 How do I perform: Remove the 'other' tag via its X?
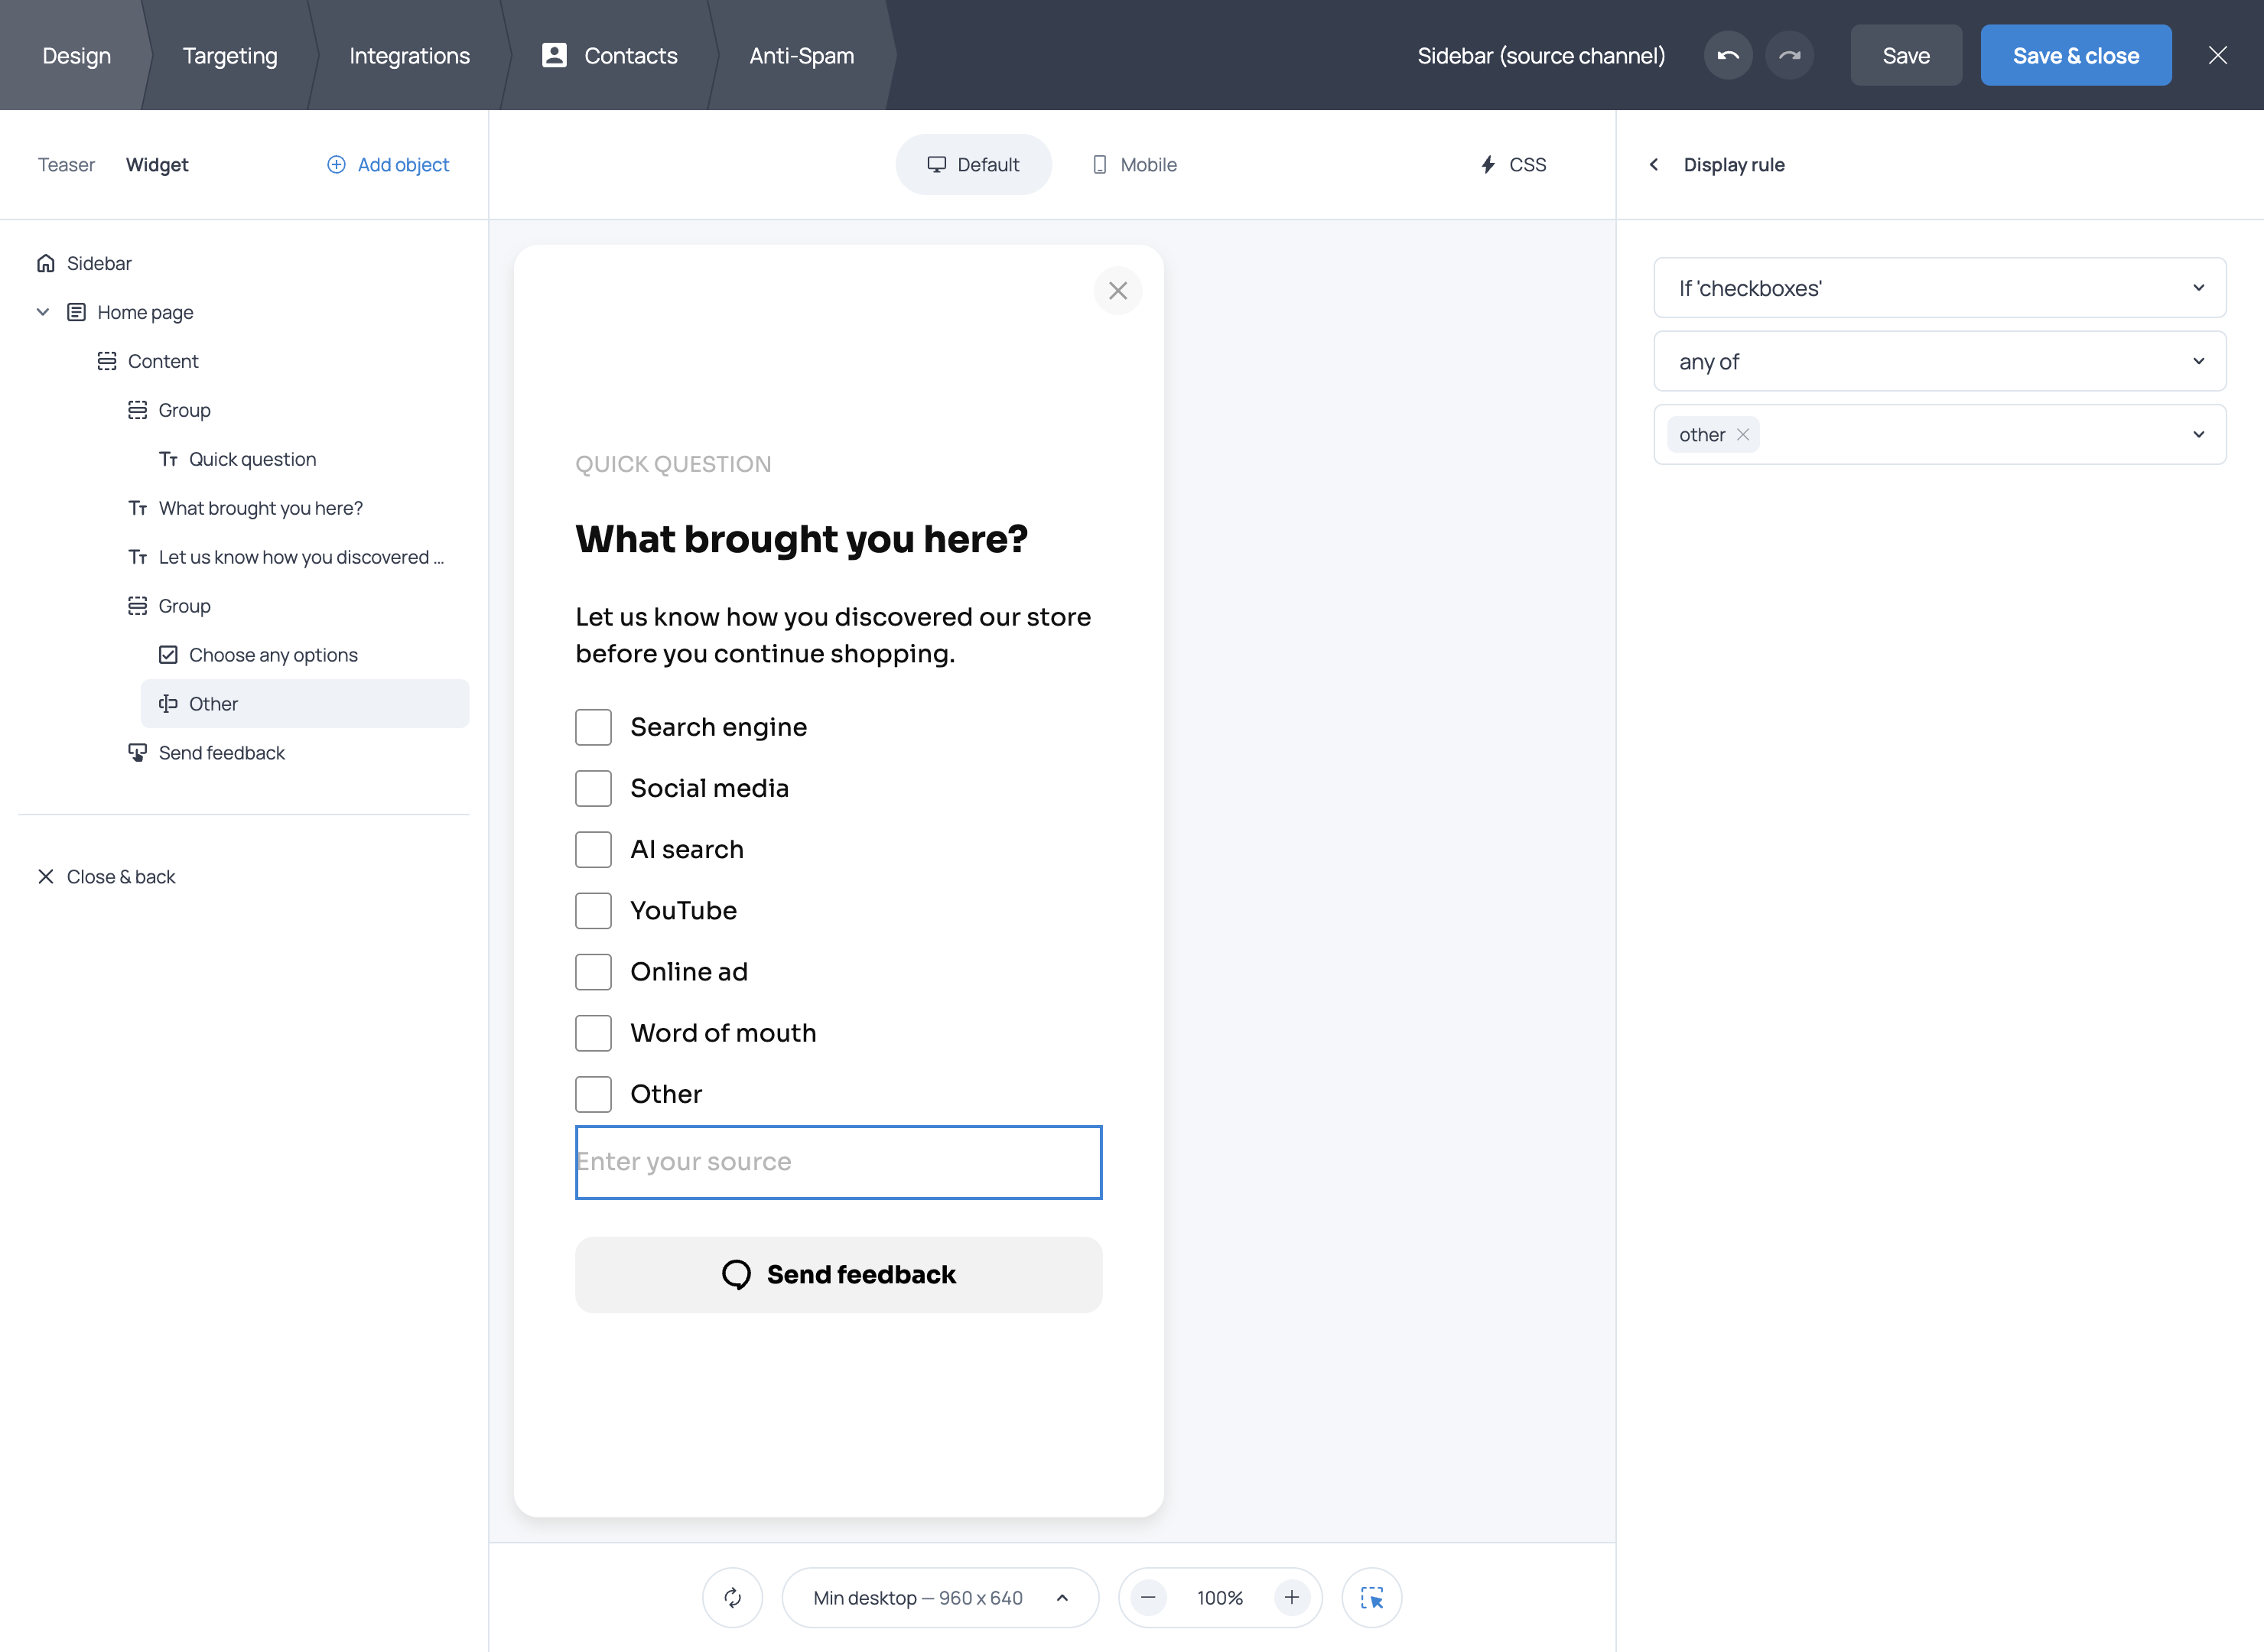point(1743,434)
